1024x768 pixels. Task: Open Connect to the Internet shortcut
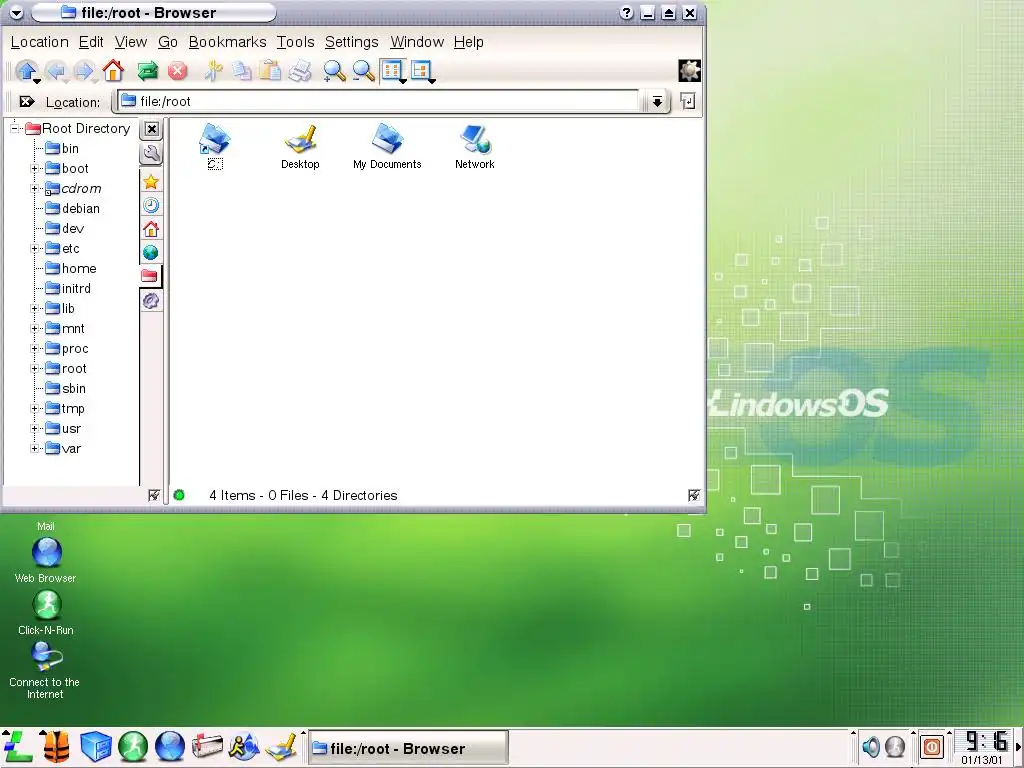tap(44, 671)
